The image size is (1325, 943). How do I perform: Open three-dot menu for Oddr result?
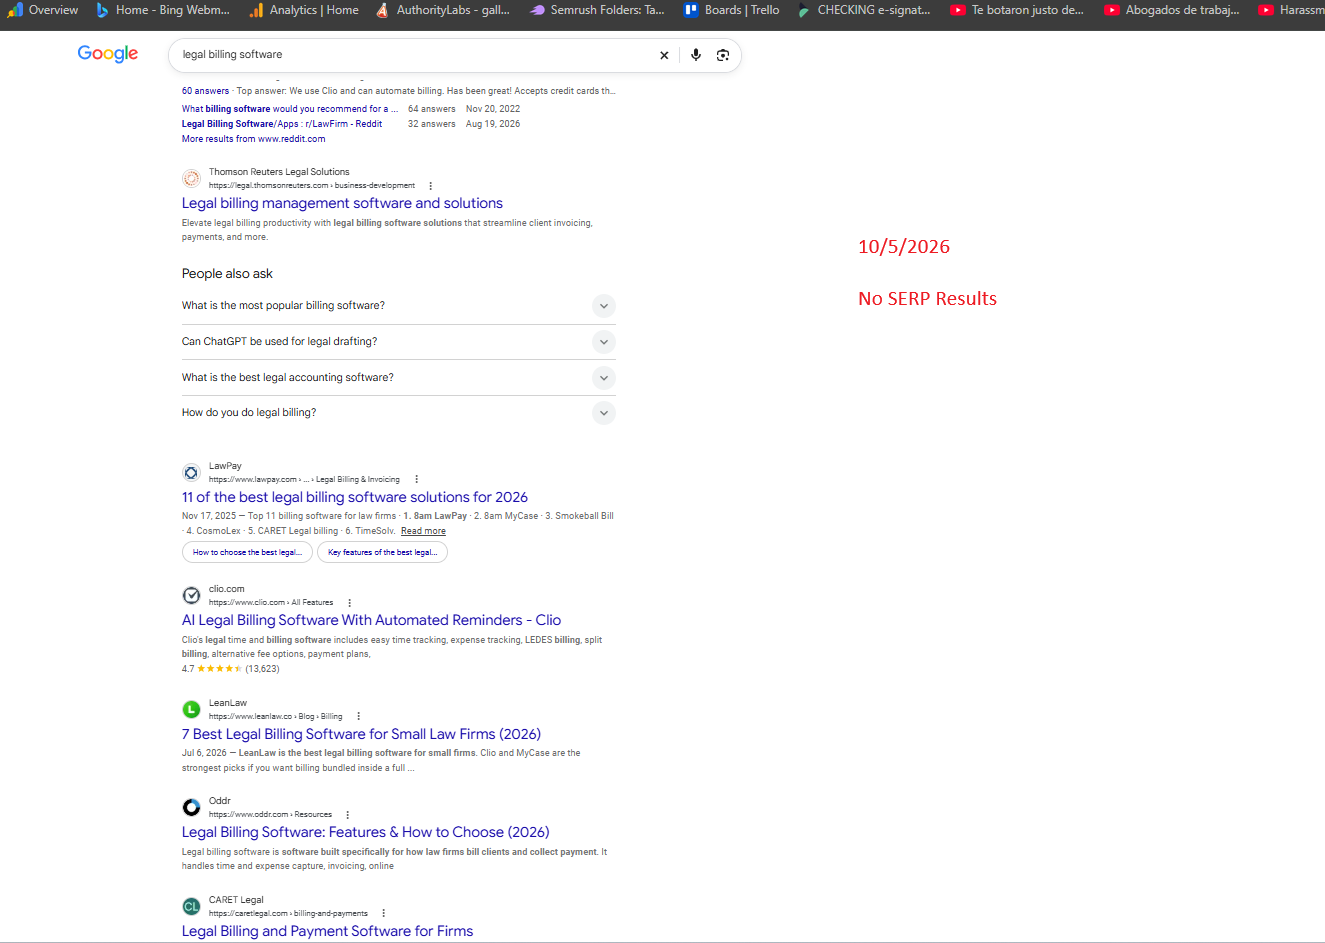coord(347,815)
